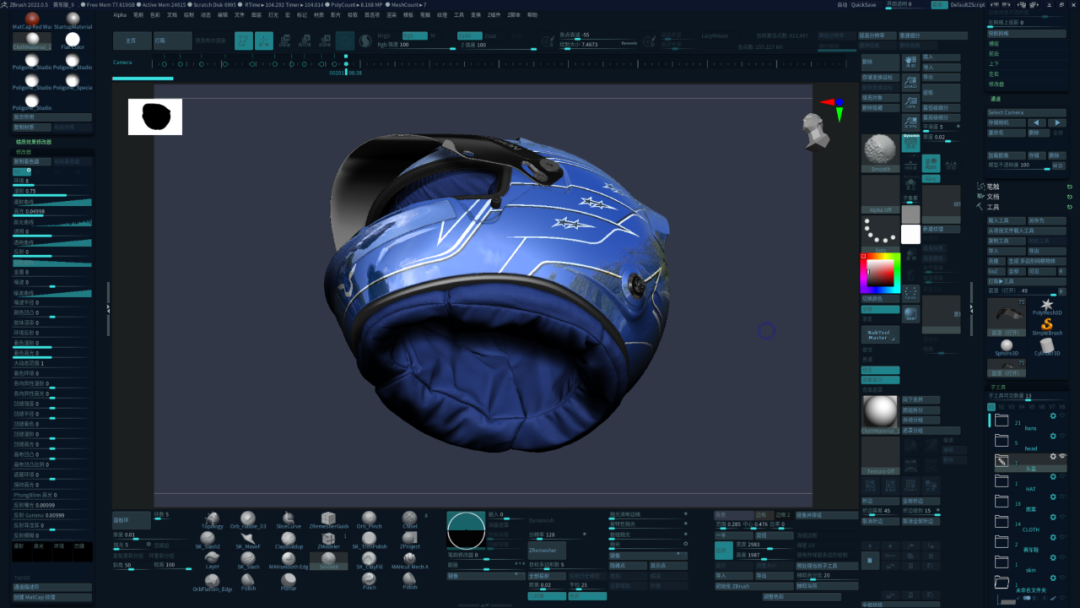
Task: Select the SK_TrimPolish brush
Action: 369,541
